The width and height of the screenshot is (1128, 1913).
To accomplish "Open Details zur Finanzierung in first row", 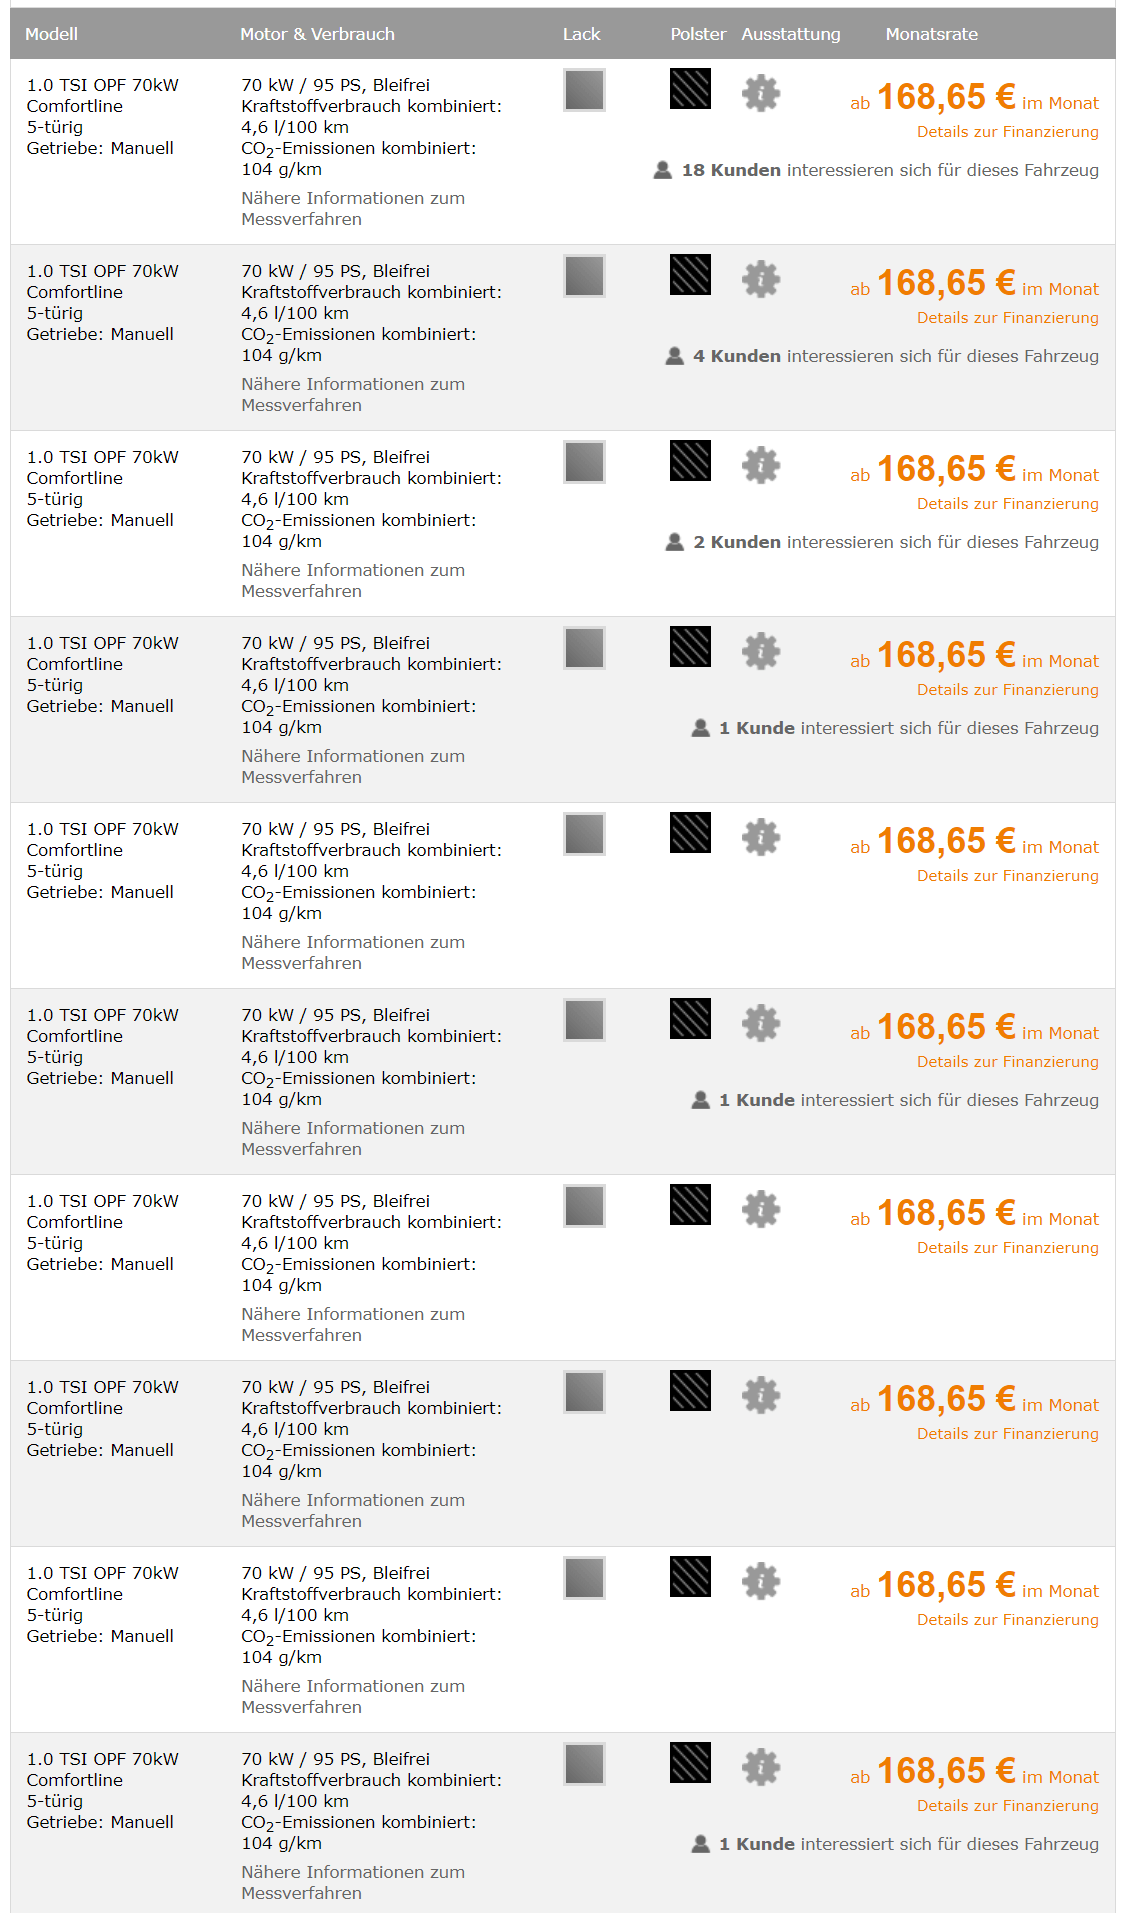I will 1007,132.
